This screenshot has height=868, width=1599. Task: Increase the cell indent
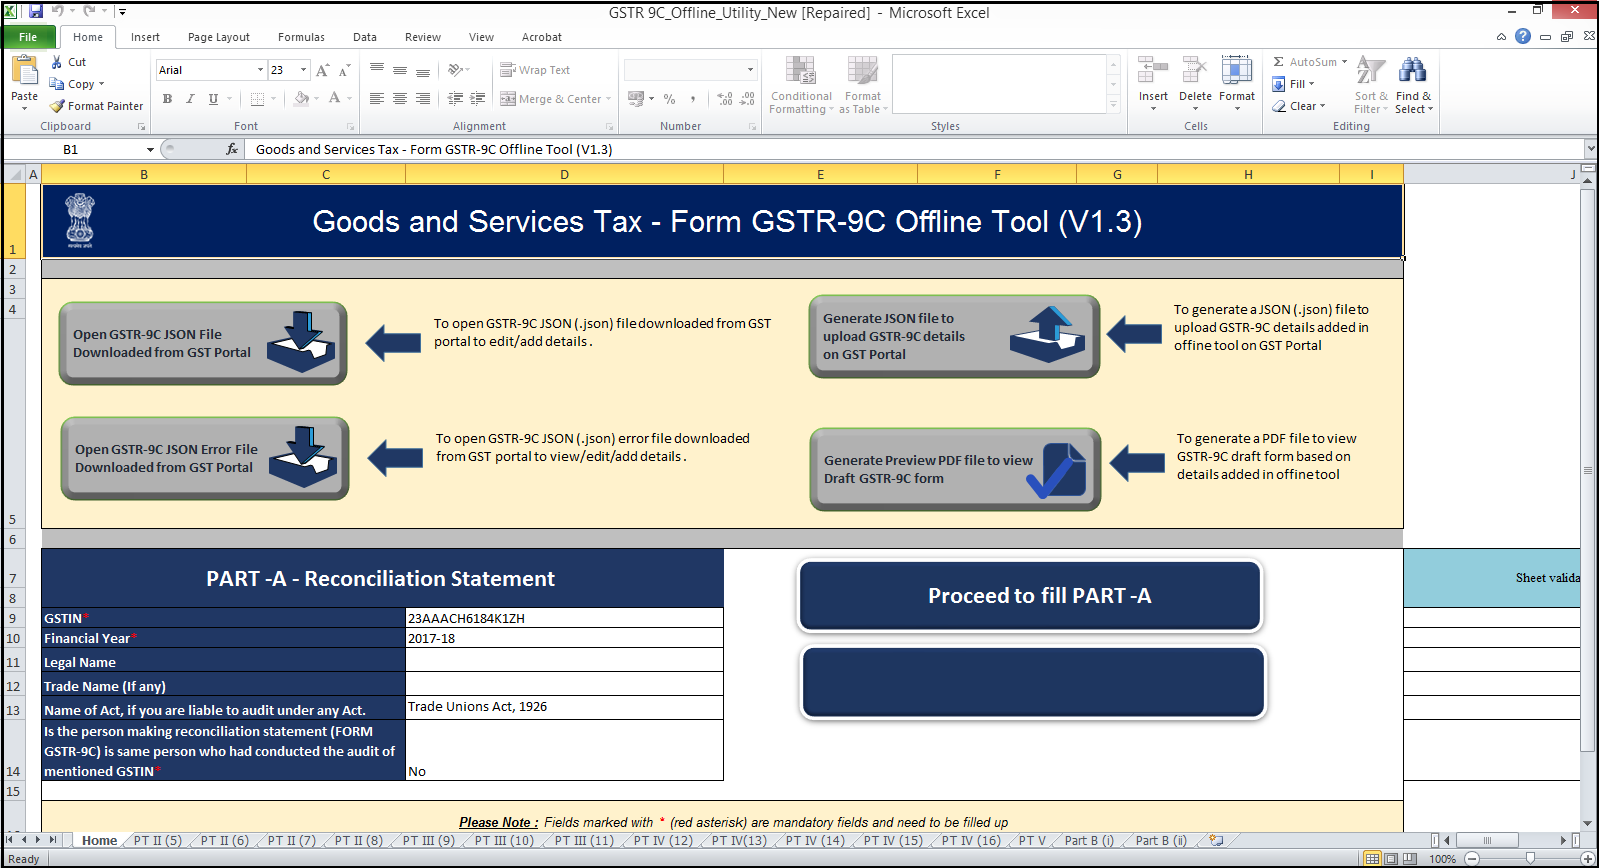478,99
